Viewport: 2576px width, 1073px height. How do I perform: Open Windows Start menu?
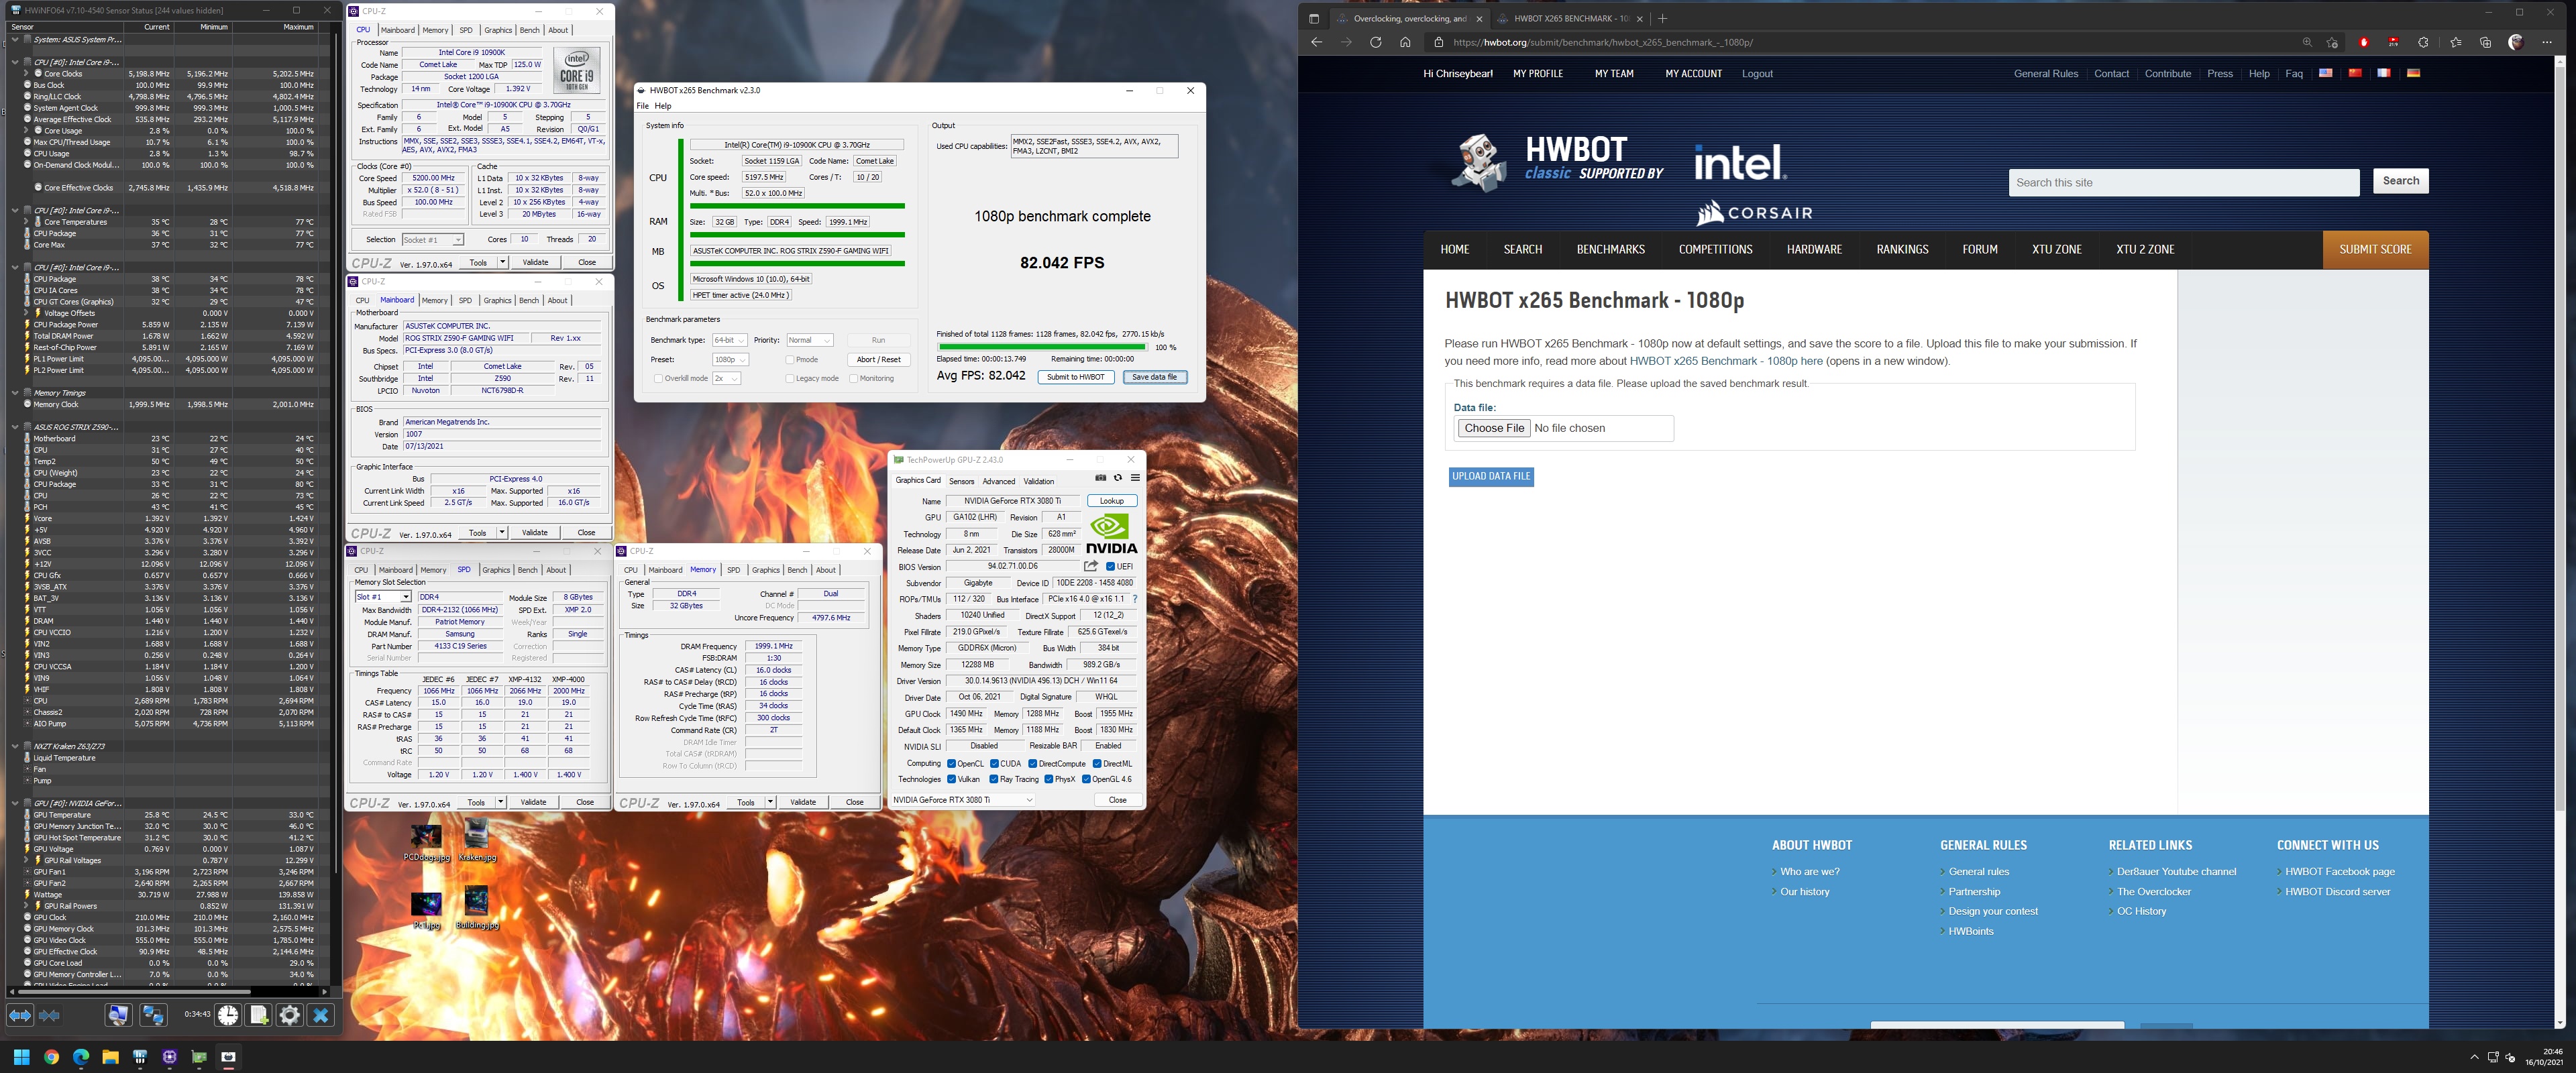coord(21,1057)
